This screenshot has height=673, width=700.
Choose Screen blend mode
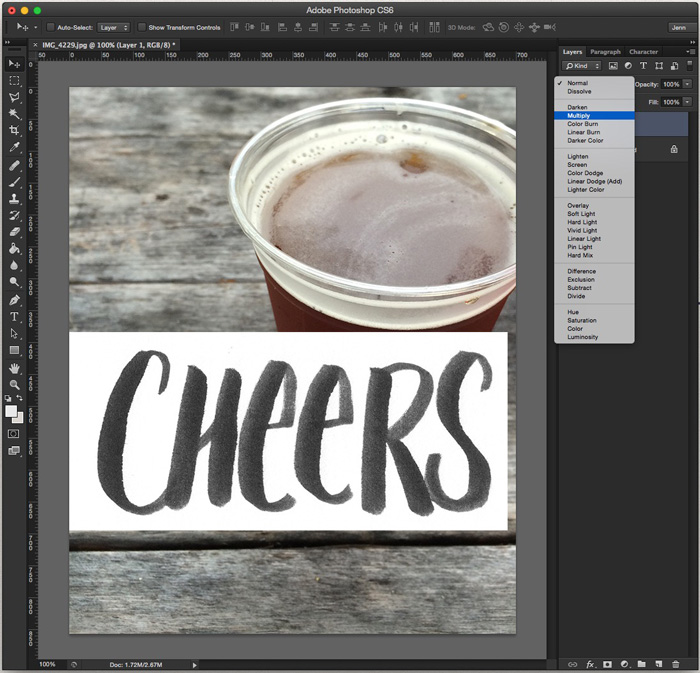pyautogui.click(x=594, y=165)
